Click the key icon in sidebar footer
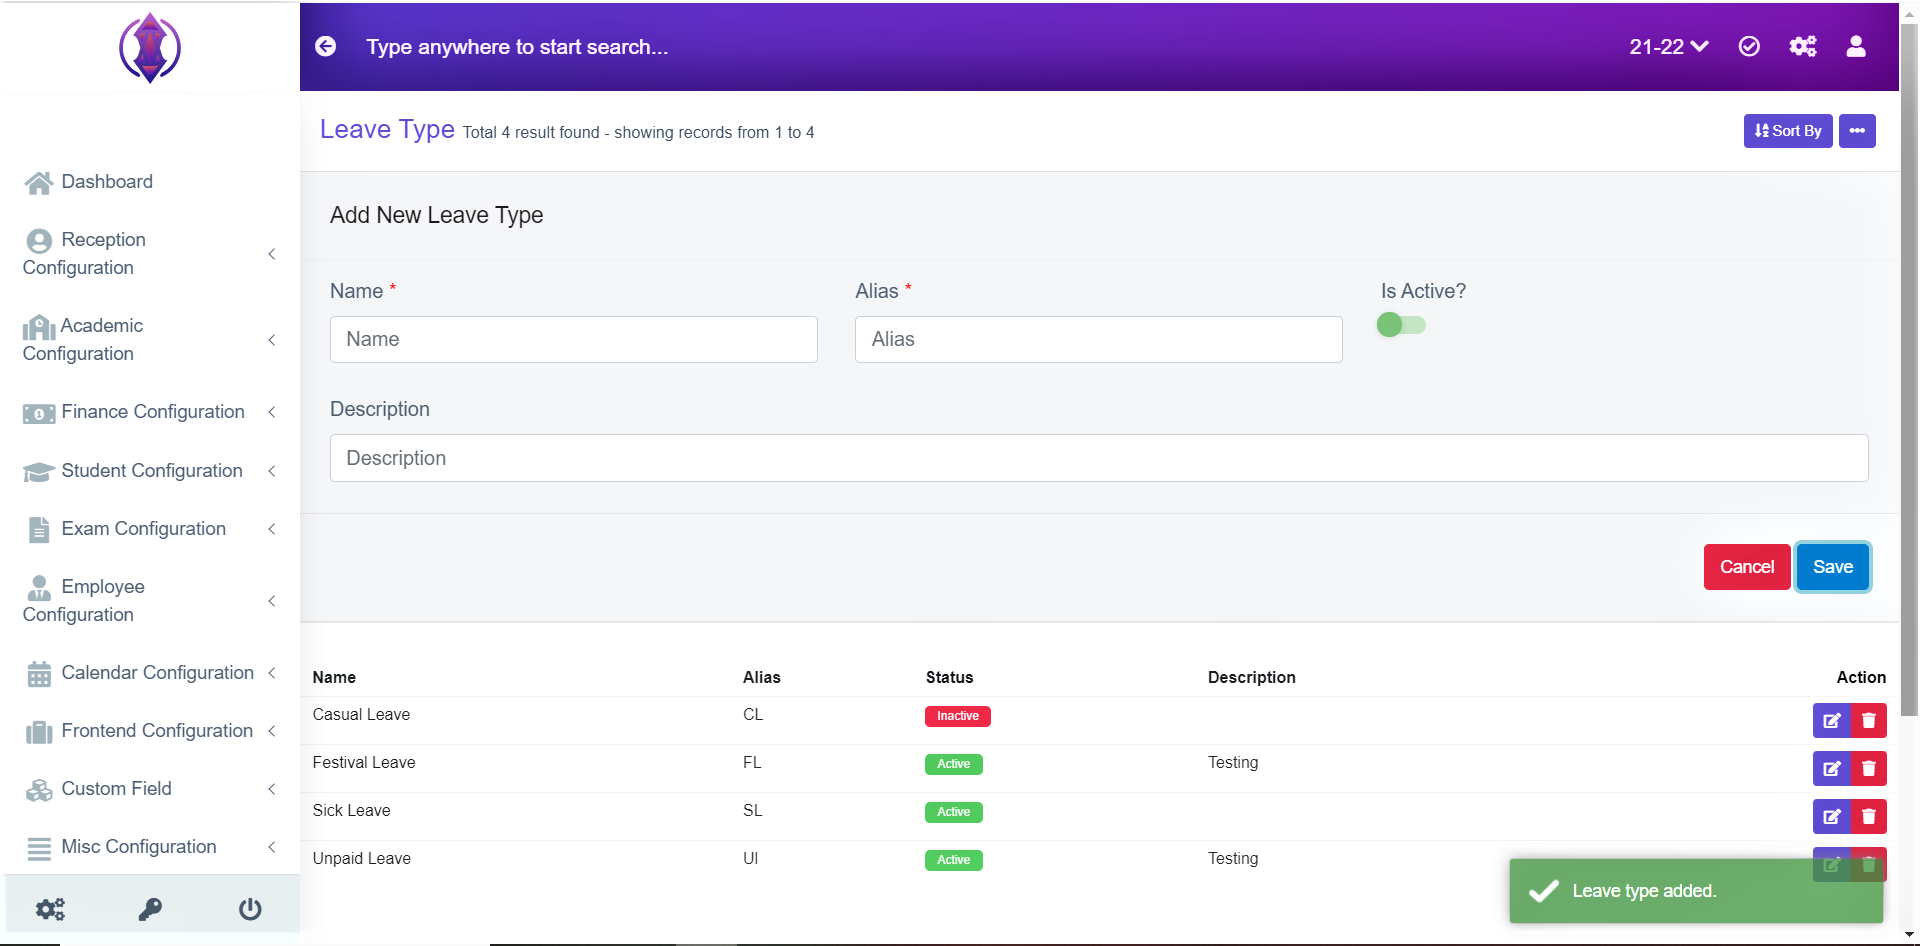Viewport: 1920px width, 946px height. point(150,909)
